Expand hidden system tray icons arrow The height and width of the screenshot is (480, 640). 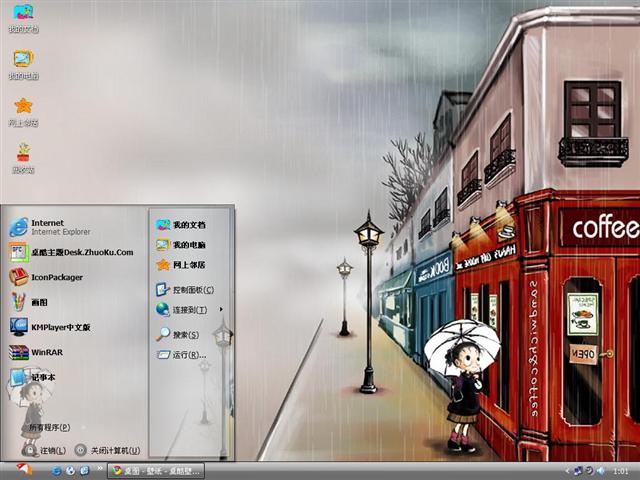(567, 471)
